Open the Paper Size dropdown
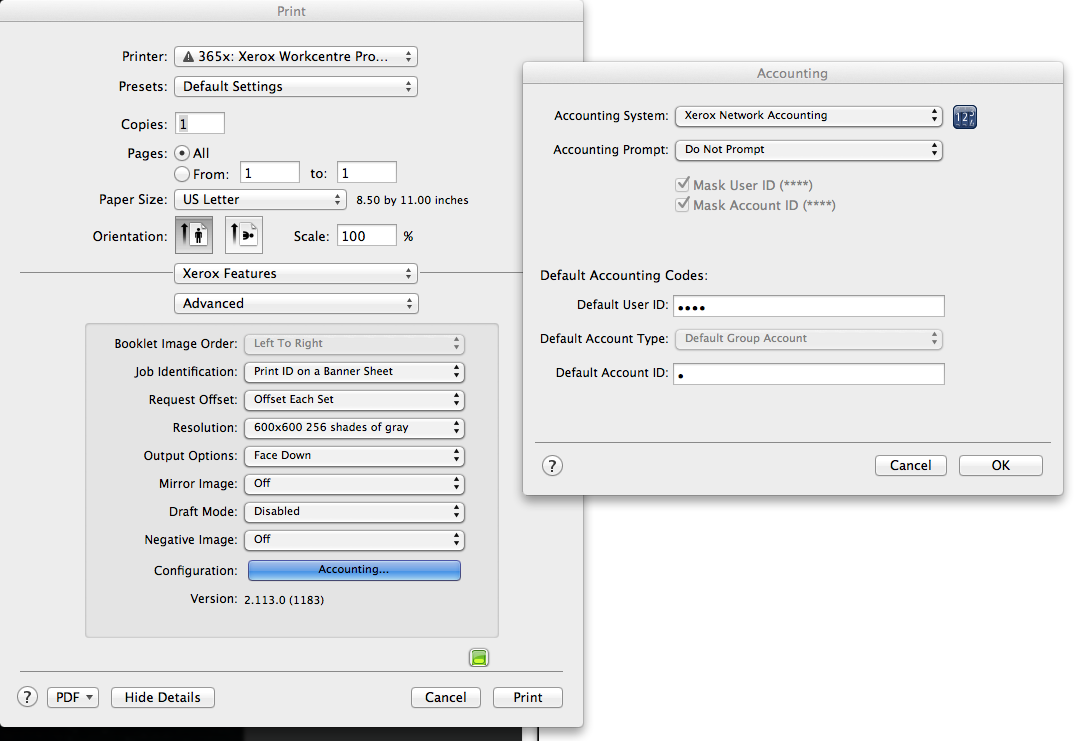The width and height of the screenshot is (1078, 741). [x=259, y=199]
